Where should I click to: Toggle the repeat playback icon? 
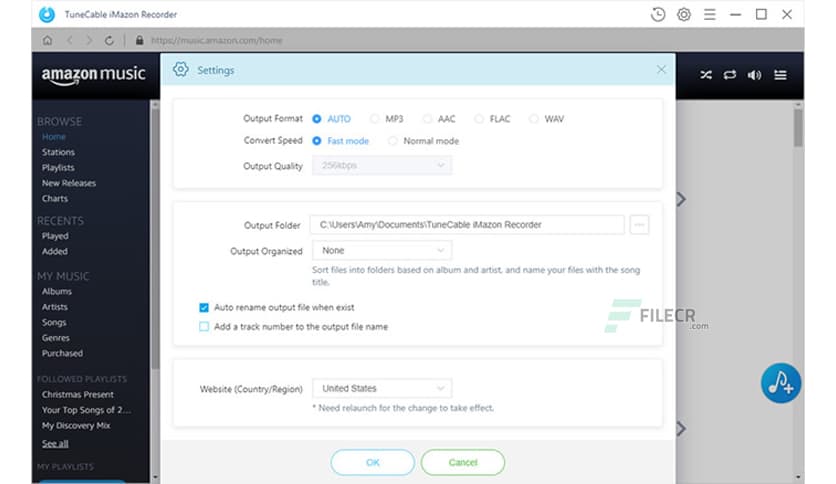tap(730, 75)
